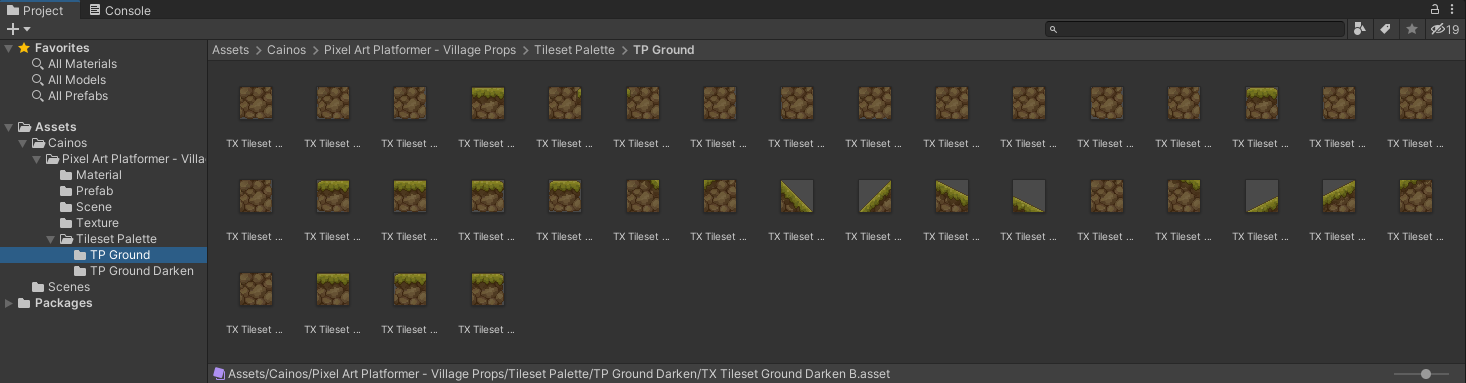Collapse the Pixel Art Platformer folder arrow

(37, 159)
